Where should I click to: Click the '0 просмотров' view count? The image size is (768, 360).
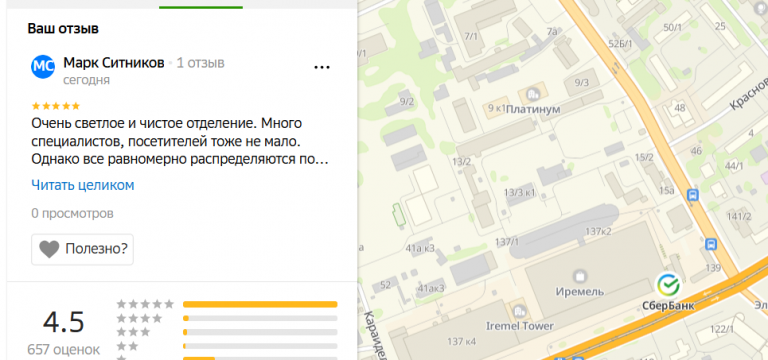tap(72, 214)
